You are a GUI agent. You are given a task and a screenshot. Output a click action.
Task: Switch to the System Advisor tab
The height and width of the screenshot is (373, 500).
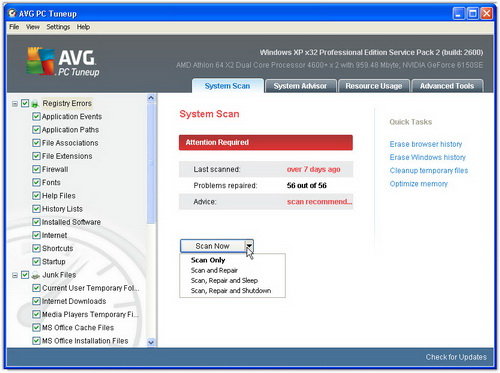300,86
